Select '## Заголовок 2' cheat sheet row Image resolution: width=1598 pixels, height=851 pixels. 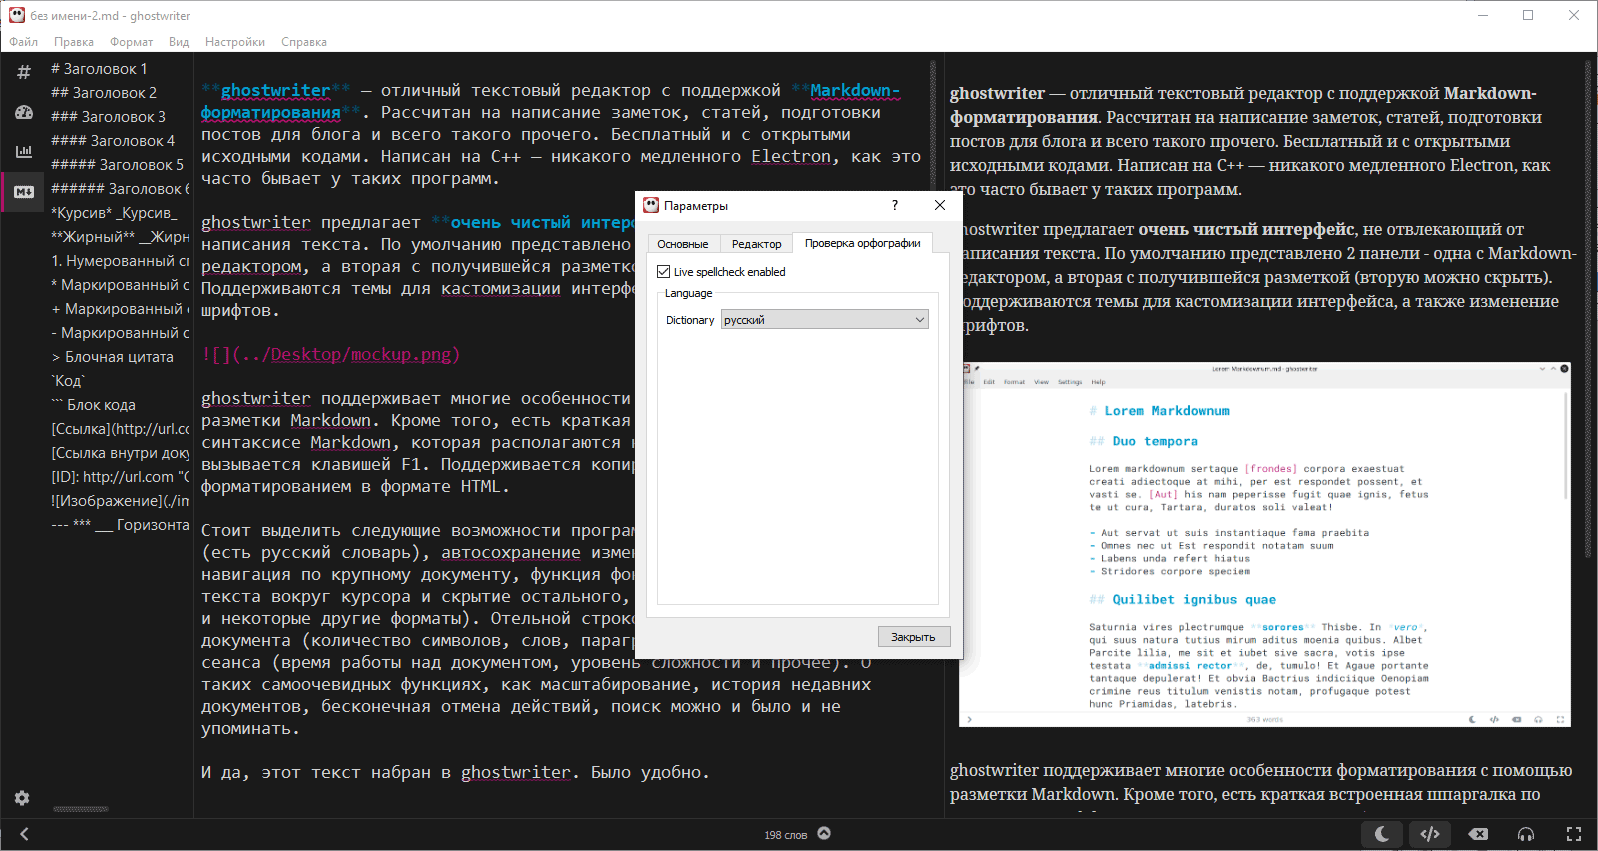[119, 93]
